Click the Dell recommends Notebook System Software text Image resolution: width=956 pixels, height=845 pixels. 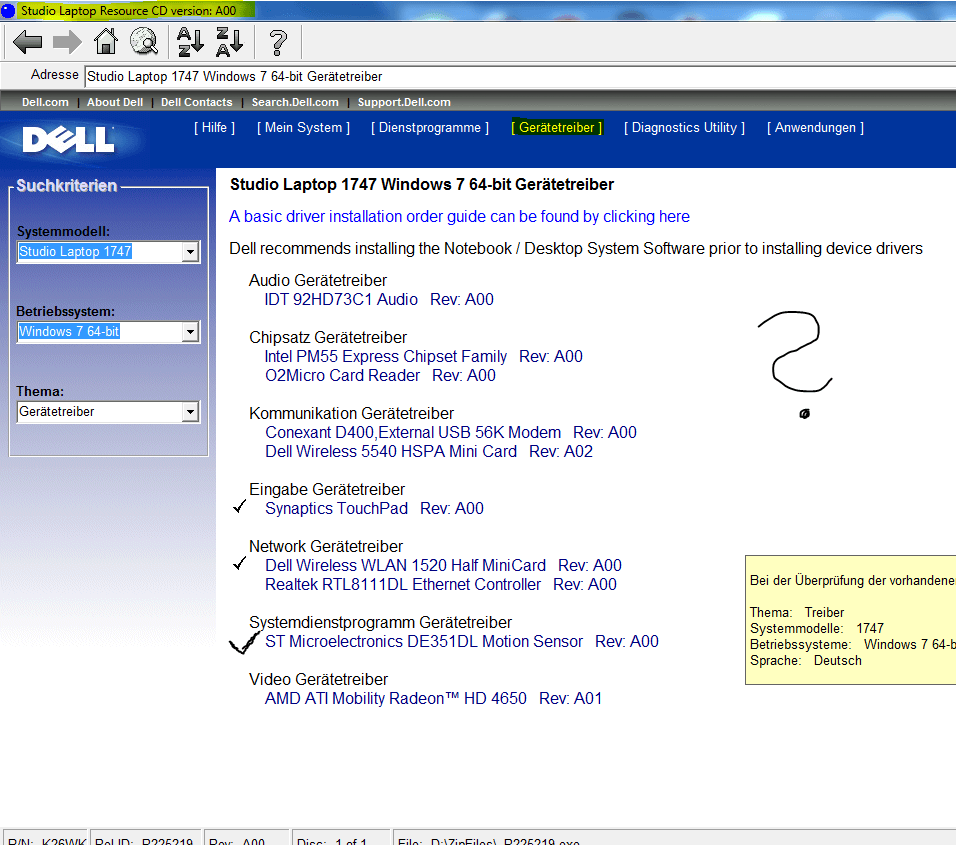(576, 249)
